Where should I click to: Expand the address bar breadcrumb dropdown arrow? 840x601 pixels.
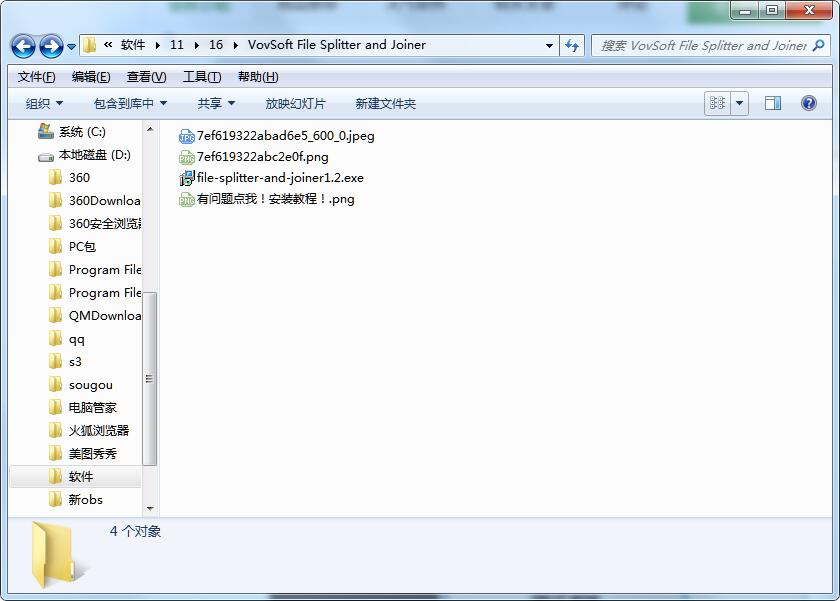point(549,45)
